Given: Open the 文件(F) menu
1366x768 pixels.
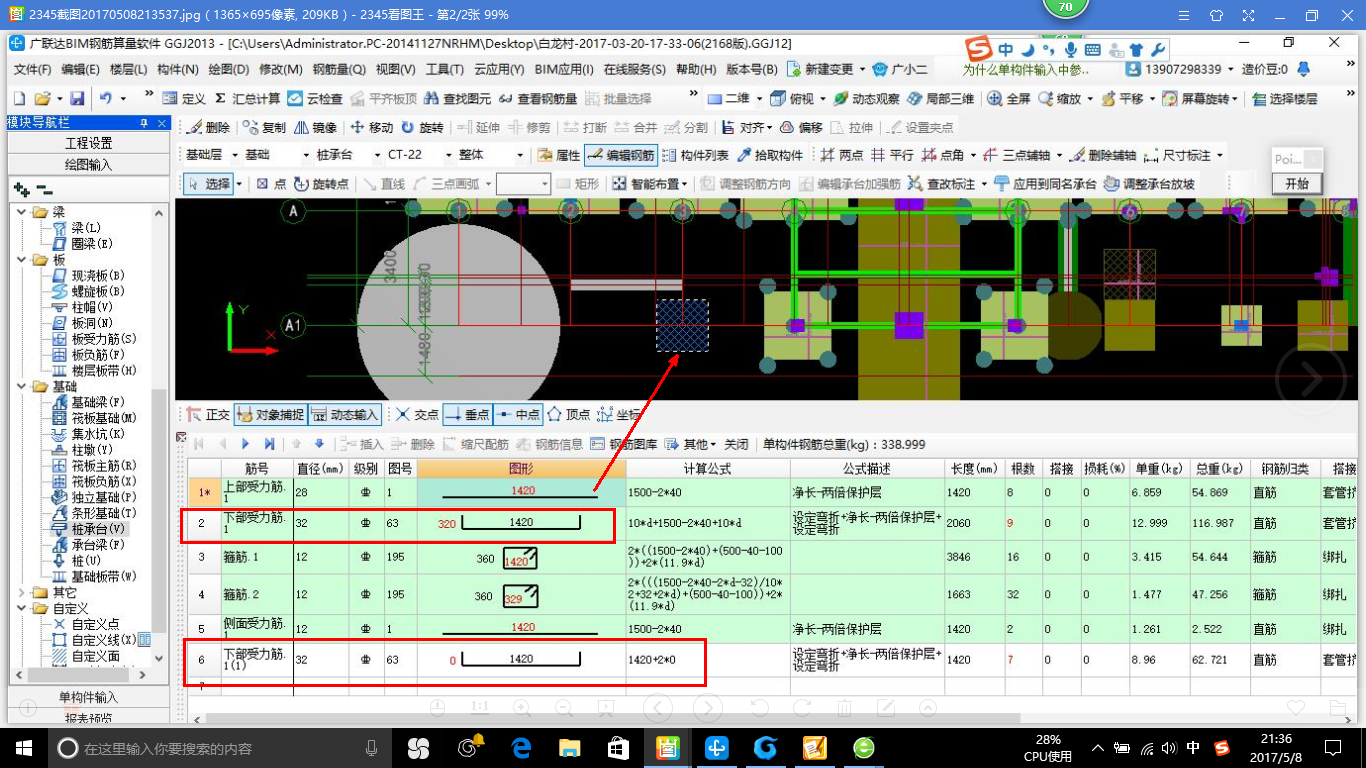Looking at the screenshot, I should point(32,69).
